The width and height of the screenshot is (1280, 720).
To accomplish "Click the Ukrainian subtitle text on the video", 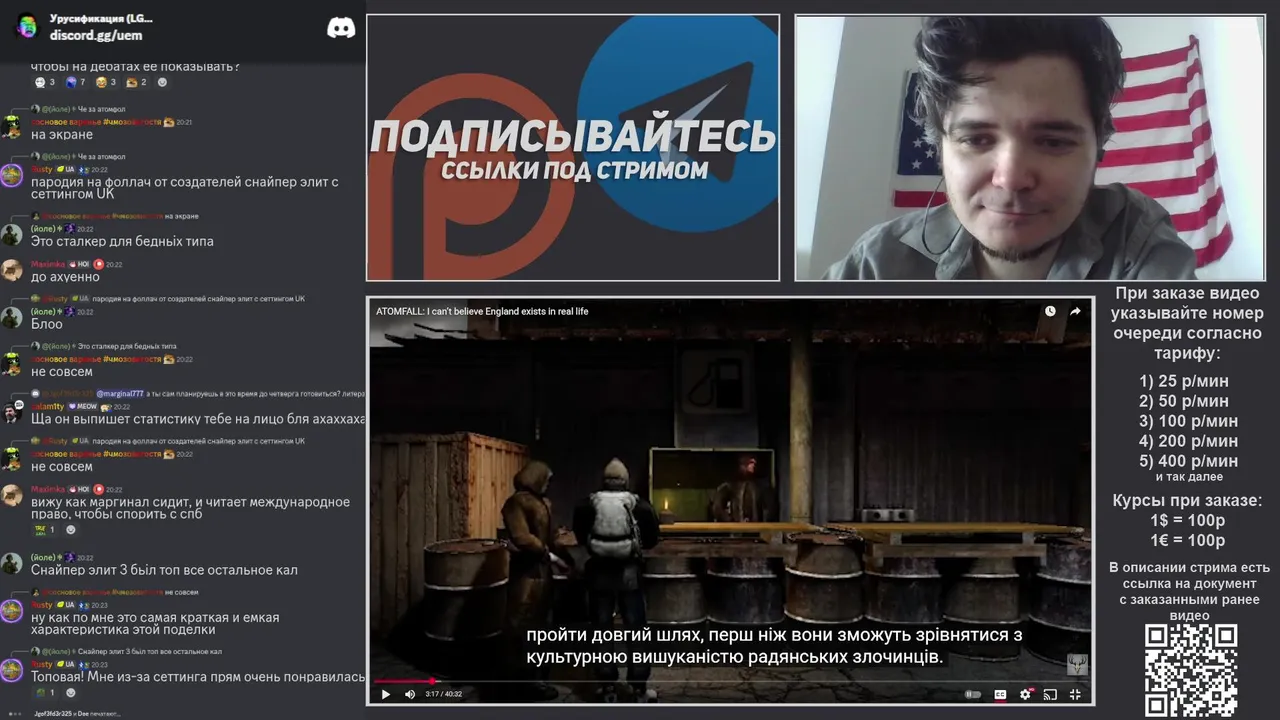I will [x=774, y=646].
